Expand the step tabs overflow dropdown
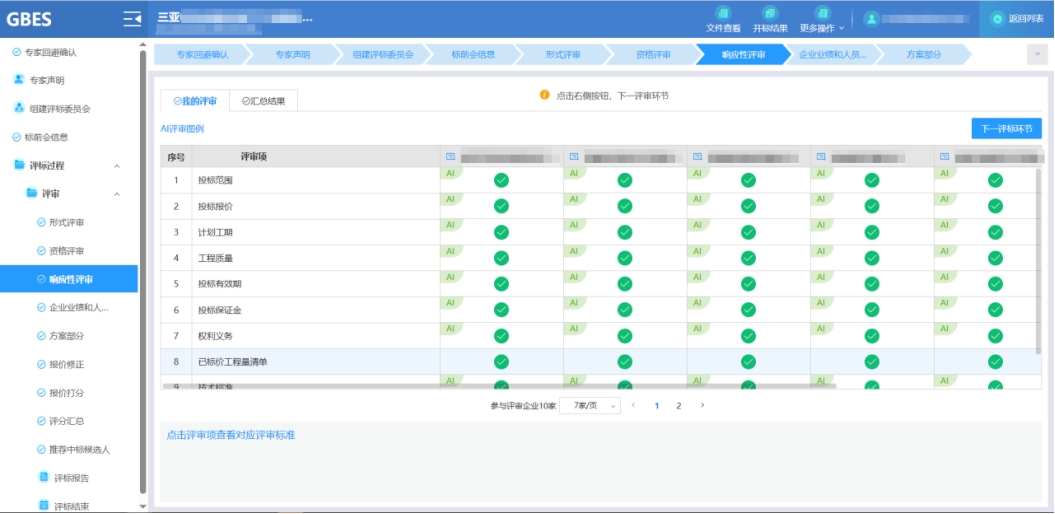The height and width of the screenshot is (514, 1055). coord(1037,54)
